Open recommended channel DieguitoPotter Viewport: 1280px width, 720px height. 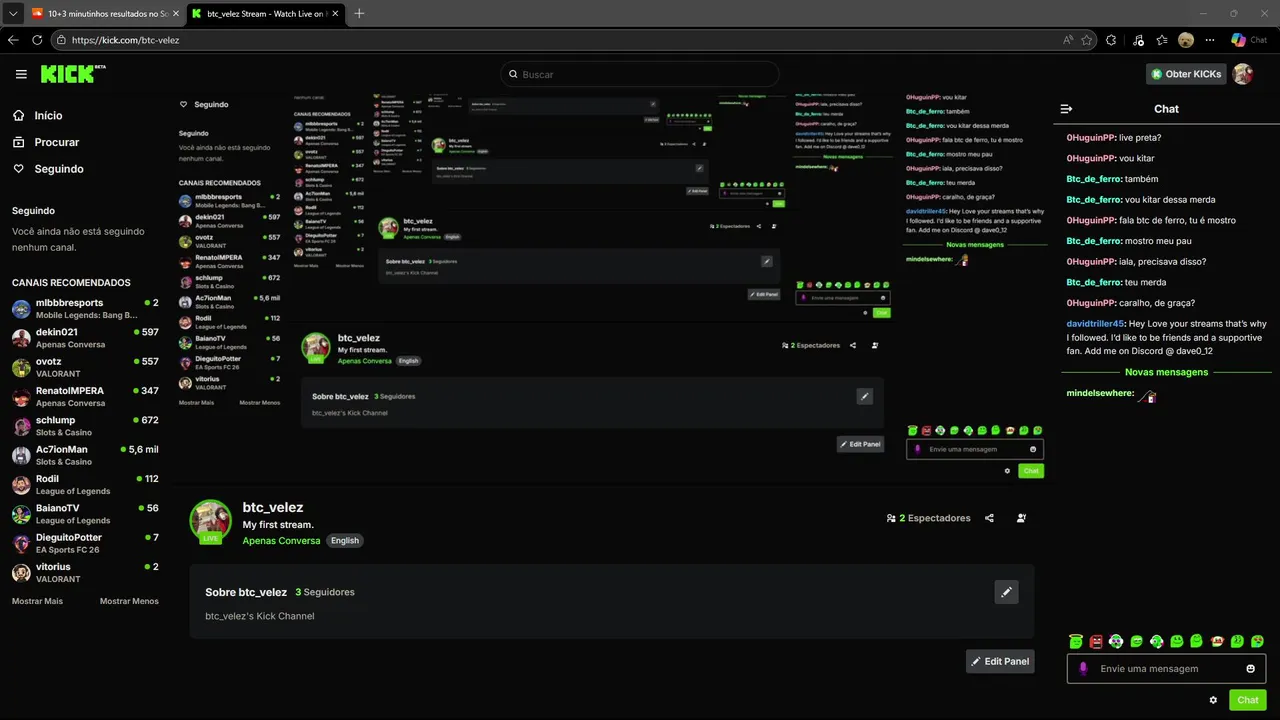(85, 544)
